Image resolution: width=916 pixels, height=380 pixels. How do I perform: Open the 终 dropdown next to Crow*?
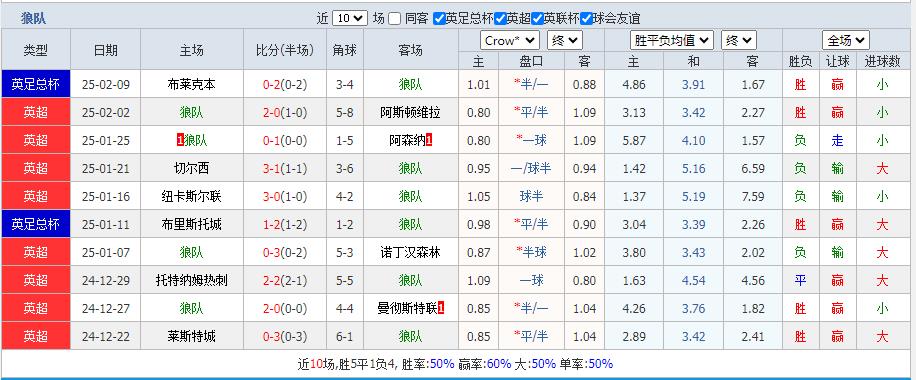564,40
